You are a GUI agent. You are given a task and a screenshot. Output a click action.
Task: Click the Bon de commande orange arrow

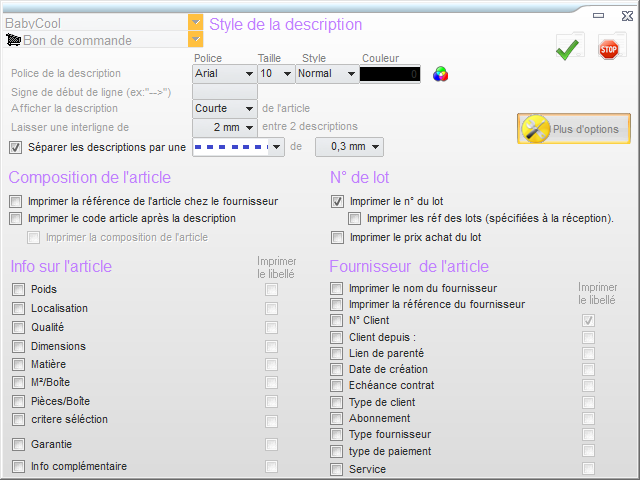[195, 39]
